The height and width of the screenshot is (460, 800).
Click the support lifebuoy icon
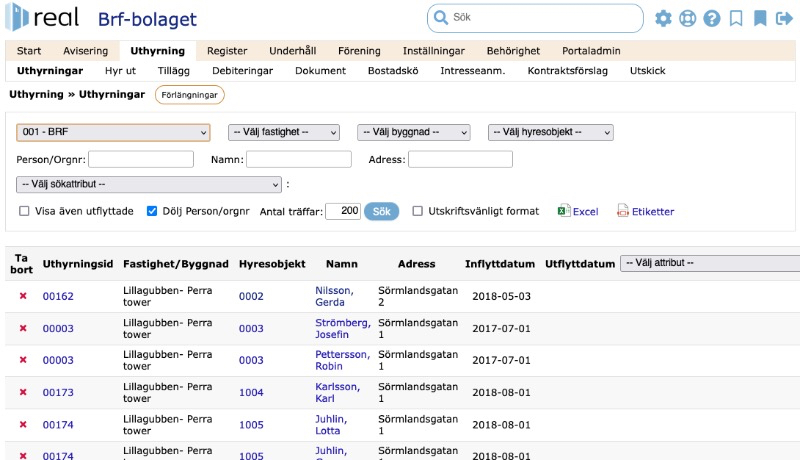(688, 18)
